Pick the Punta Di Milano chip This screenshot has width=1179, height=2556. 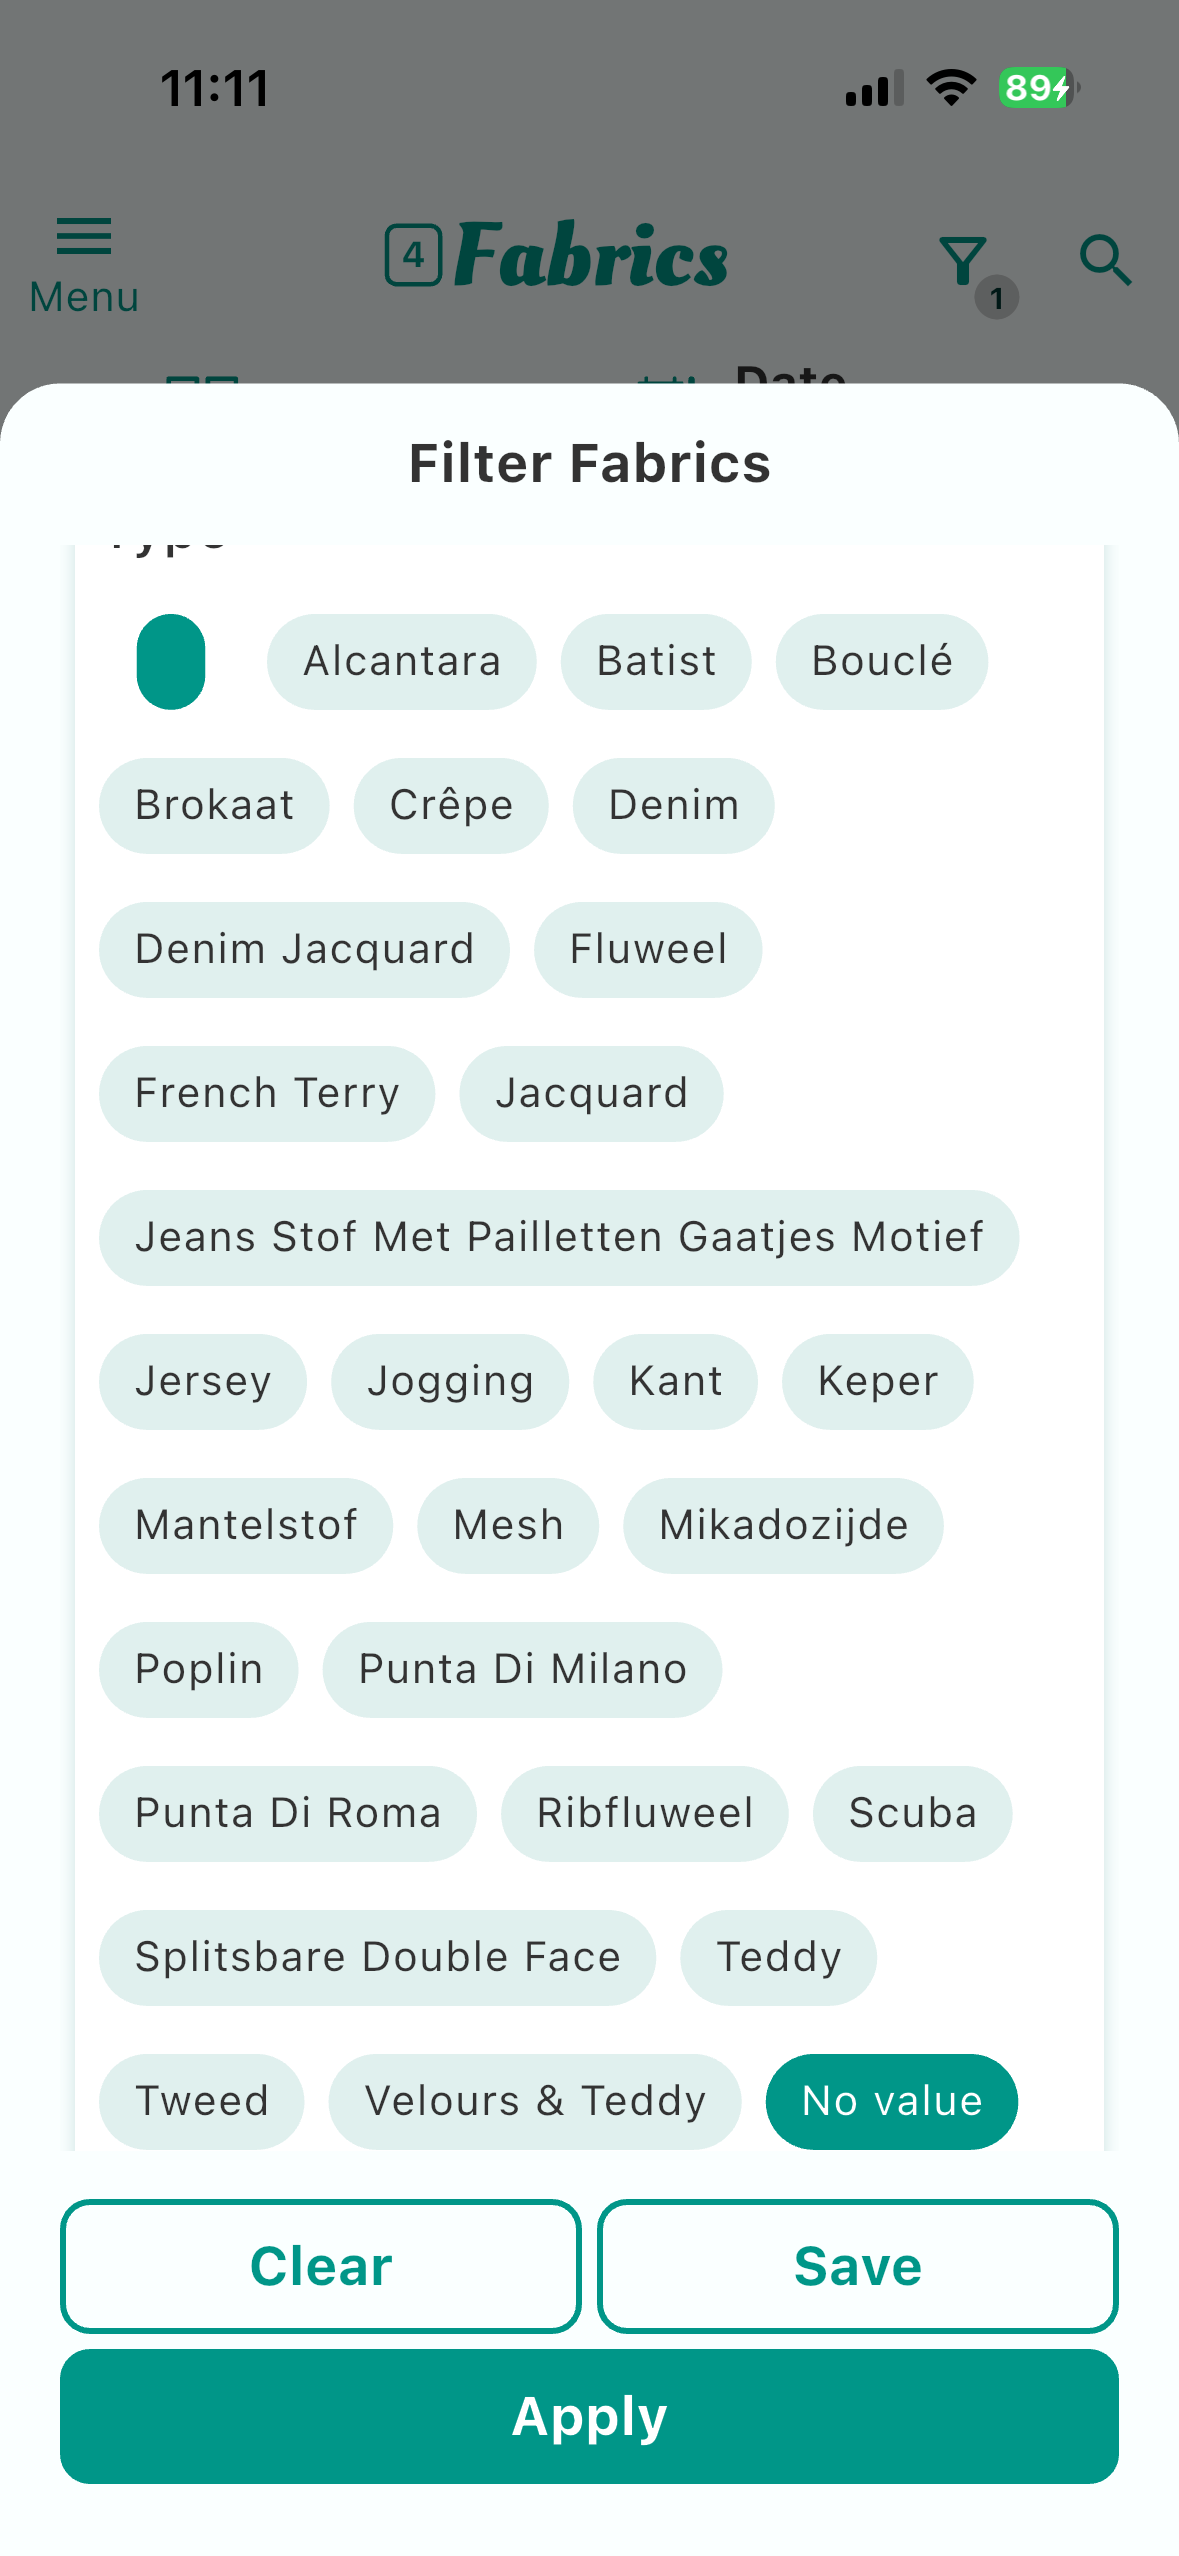point(522,1669)
